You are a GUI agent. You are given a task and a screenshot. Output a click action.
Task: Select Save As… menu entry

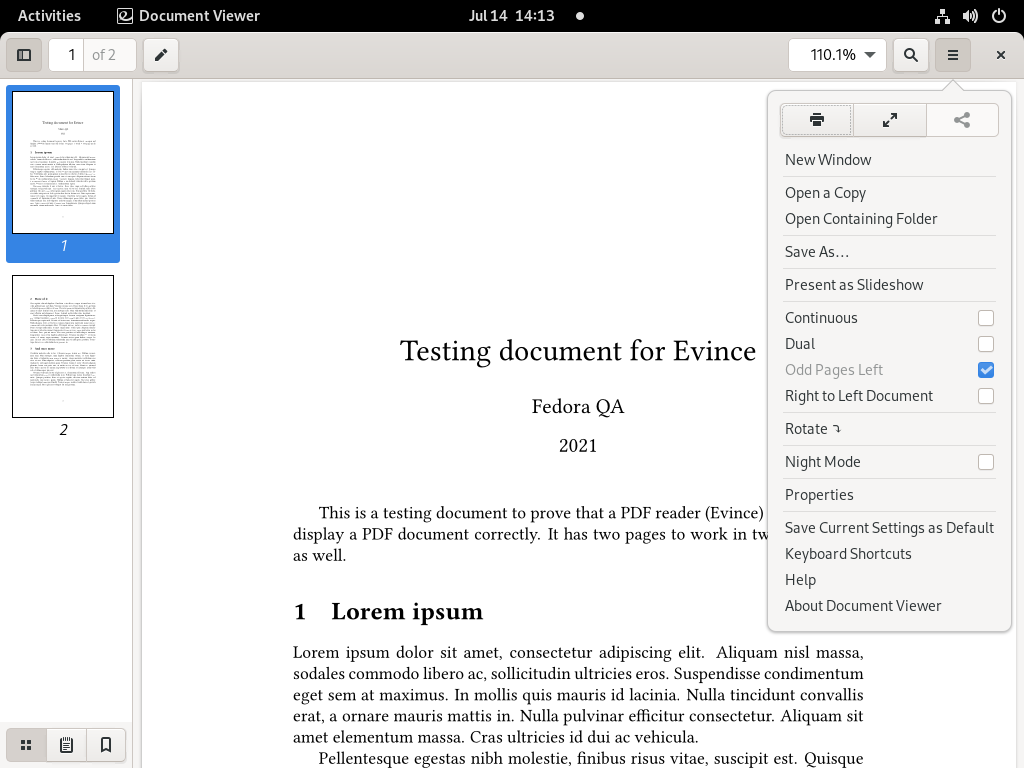pyautogui.click(x=889, y=252)
